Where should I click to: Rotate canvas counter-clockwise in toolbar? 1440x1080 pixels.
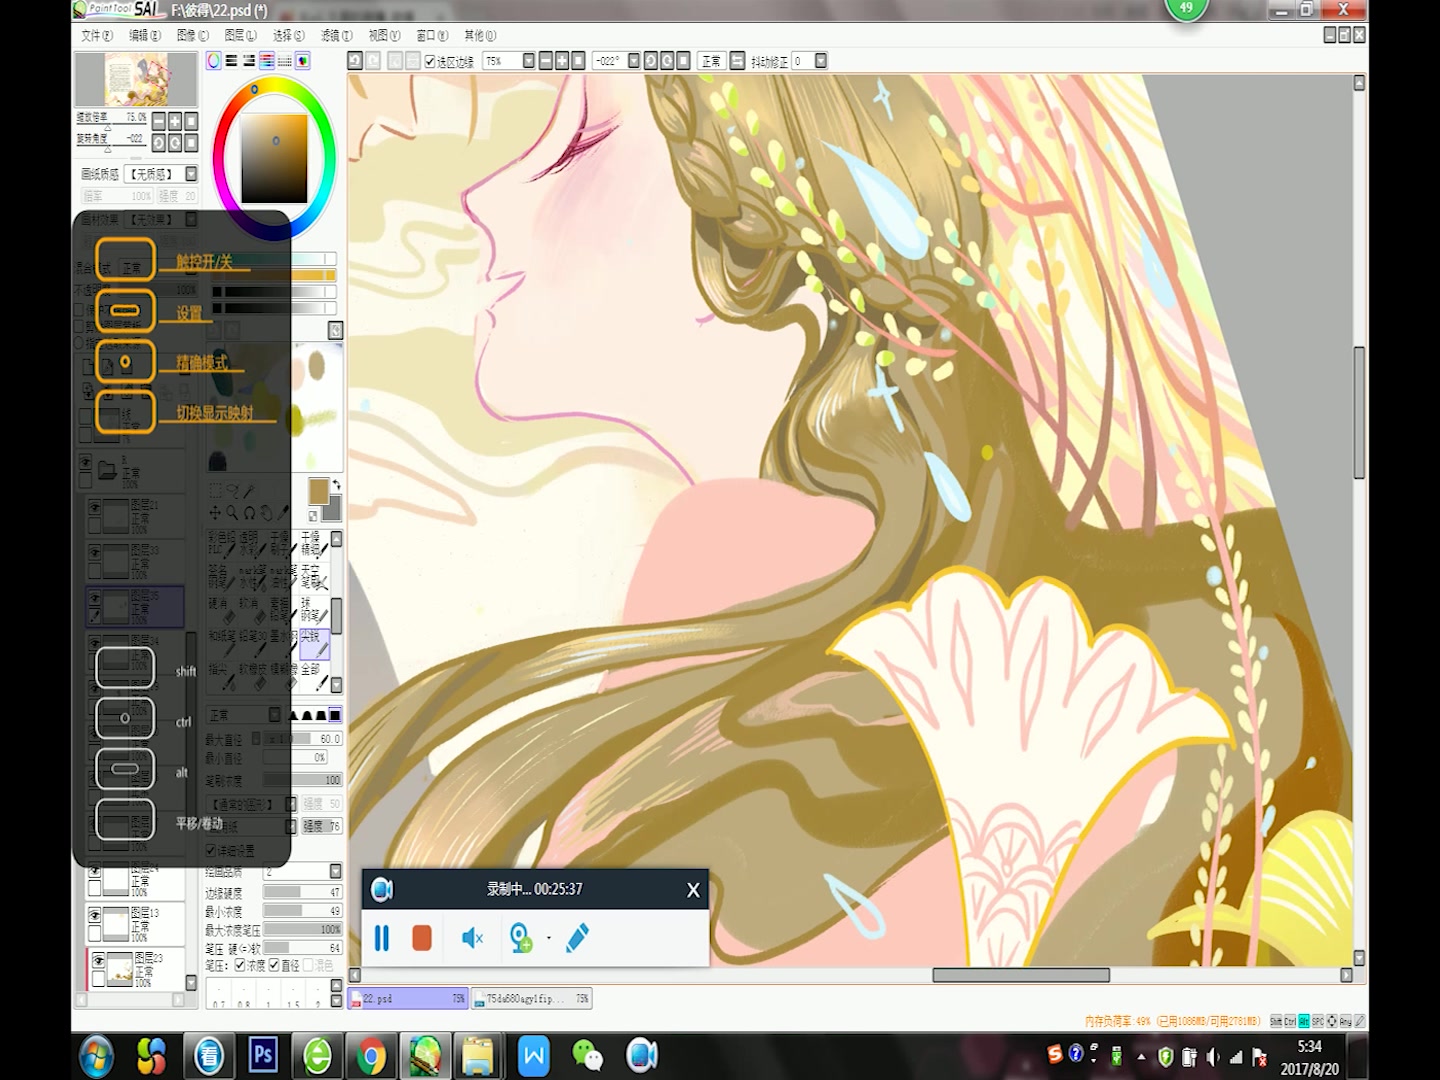[x=651, y=61]
